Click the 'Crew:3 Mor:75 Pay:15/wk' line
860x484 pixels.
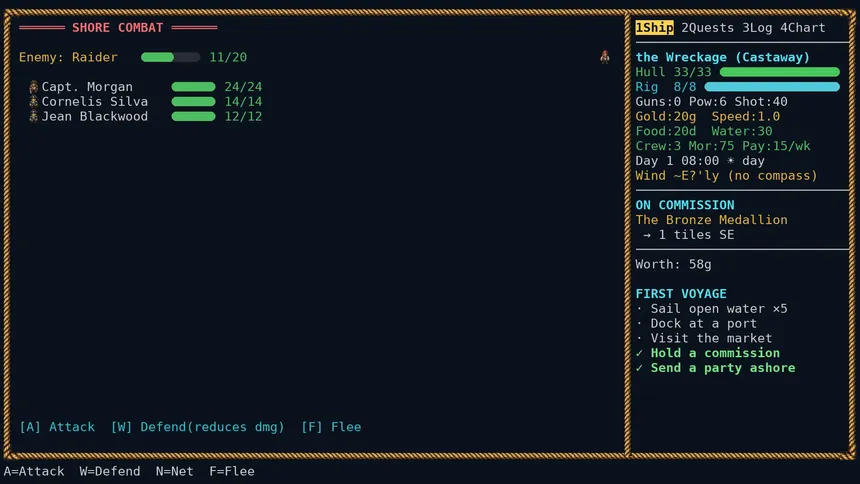723,146
